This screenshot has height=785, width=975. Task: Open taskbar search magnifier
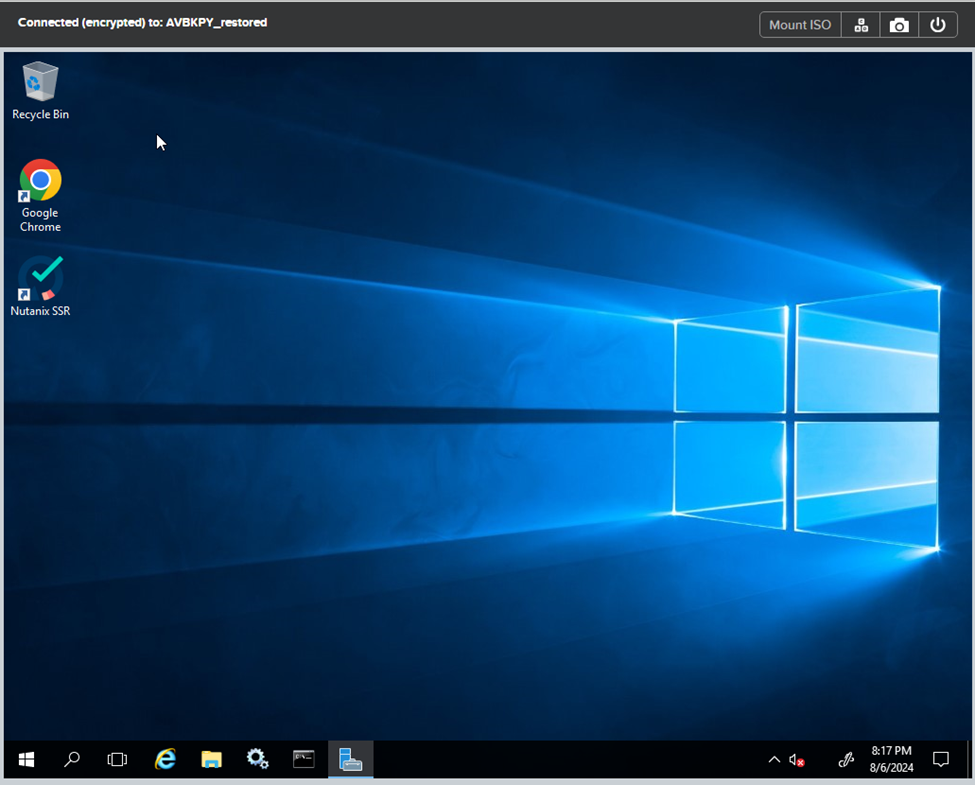72,759
